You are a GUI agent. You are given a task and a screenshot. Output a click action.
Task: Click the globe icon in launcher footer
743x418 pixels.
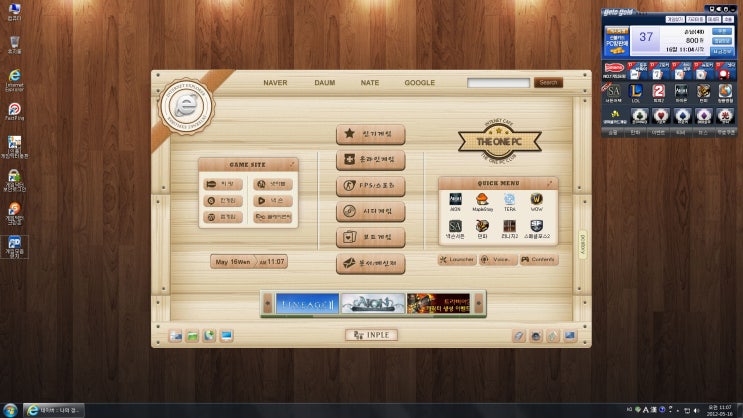point(209,336)
